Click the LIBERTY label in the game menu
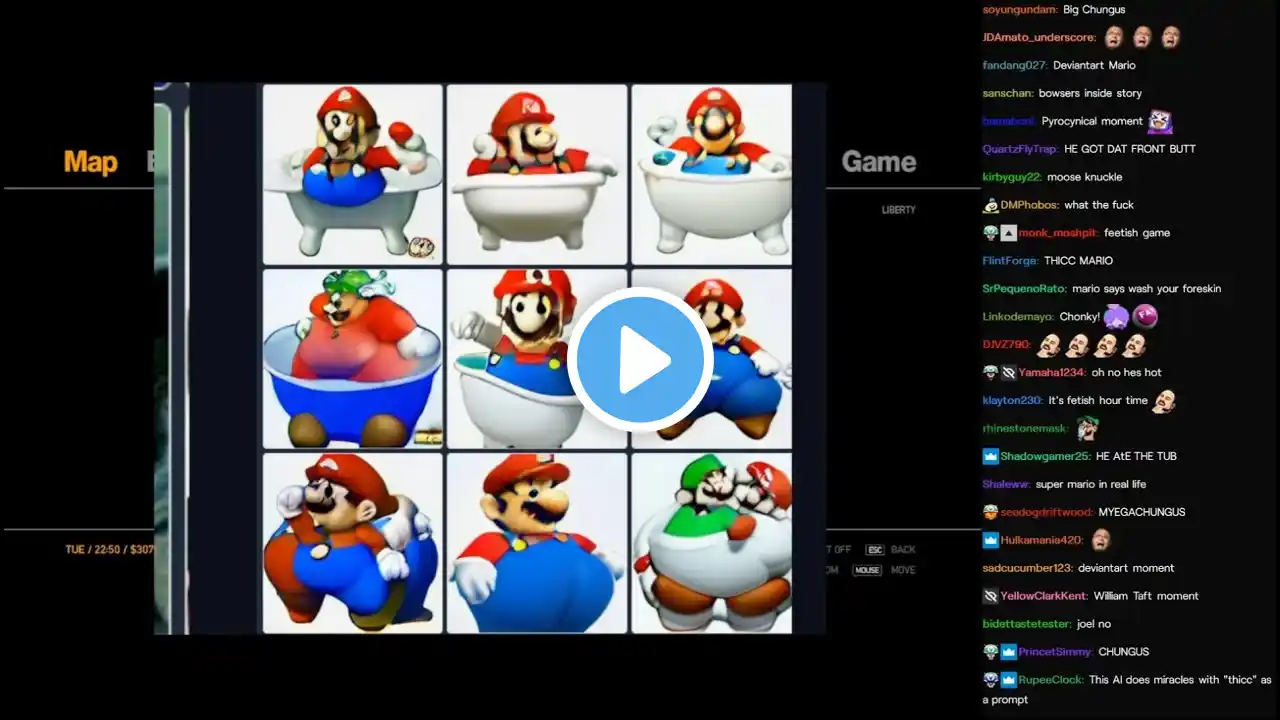Viewport: 1280px width, 720px height. [x=898, y=210]
